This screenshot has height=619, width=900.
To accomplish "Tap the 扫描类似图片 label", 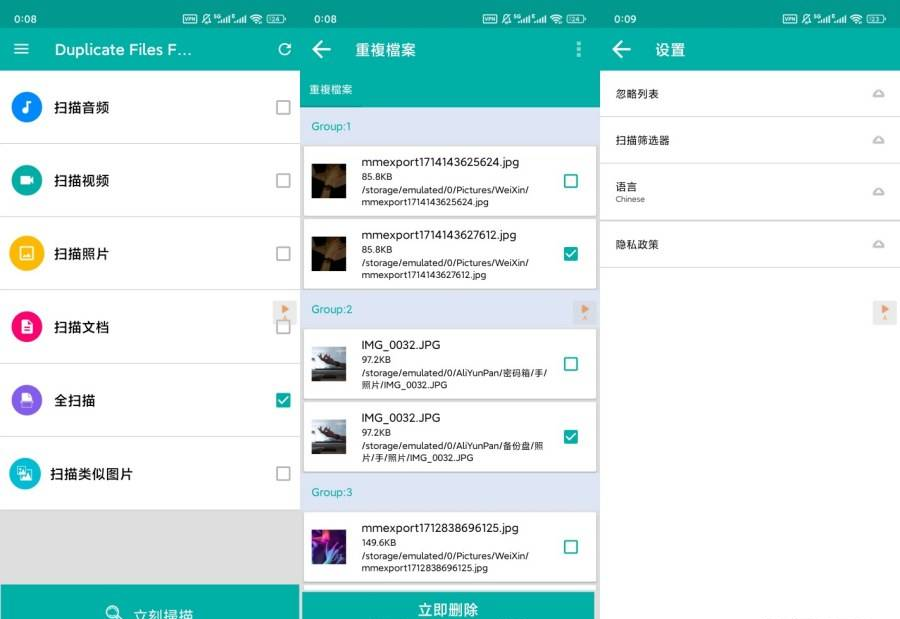I will click(x=92, y=474).
